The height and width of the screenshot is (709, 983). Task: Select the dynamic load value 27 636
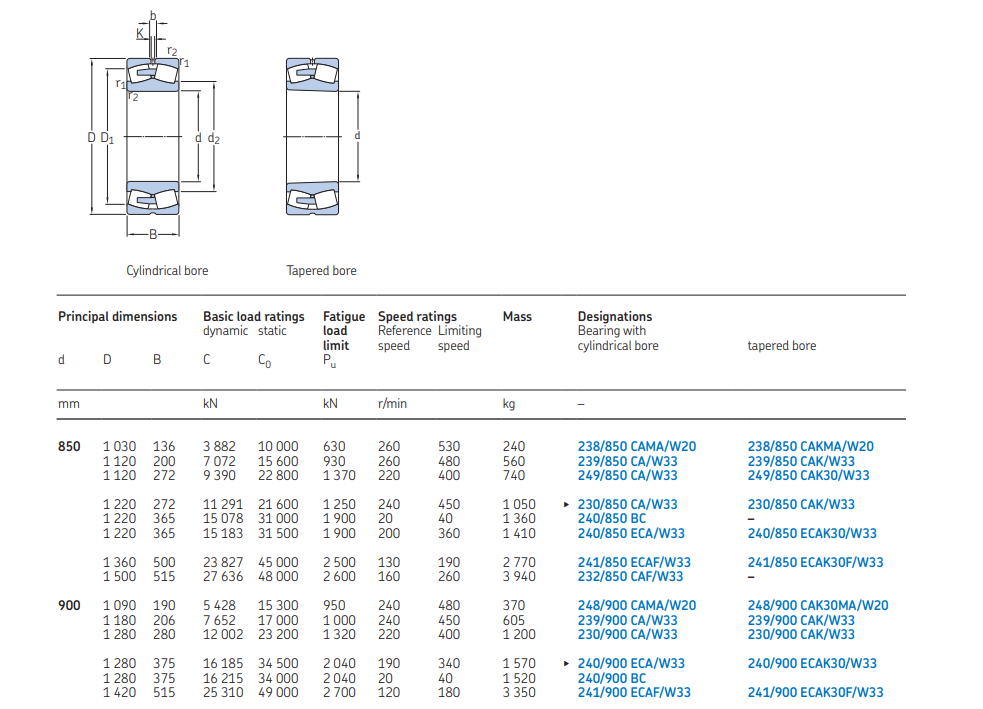point(223,576)
